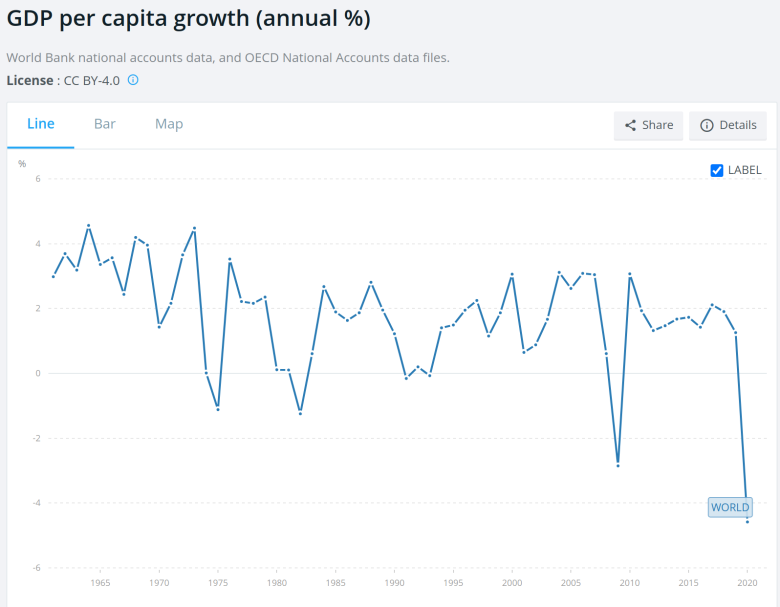Click the 1973 peak data point
The height and width of the screenshot is (607, 780).
click(x=195, y=228)
